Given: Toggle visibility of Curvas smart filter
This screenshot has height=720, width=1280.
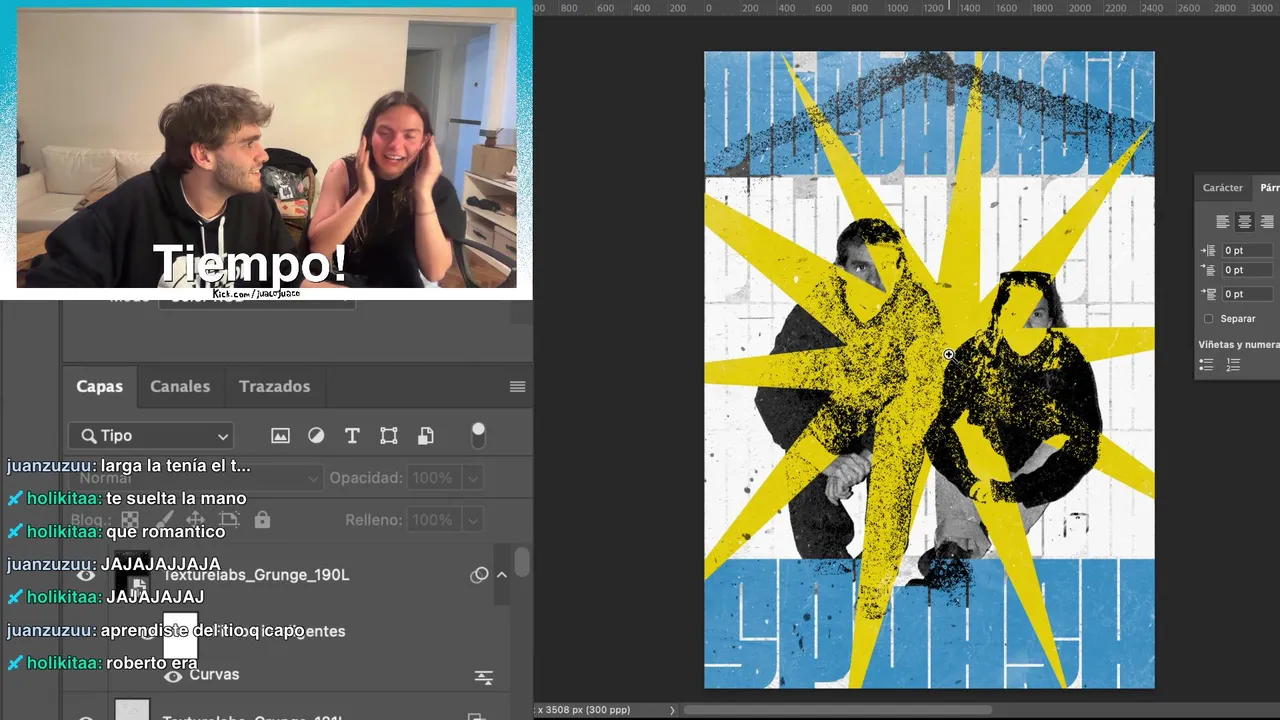Looking at the screenshot, I should click(x=173, y=676).
